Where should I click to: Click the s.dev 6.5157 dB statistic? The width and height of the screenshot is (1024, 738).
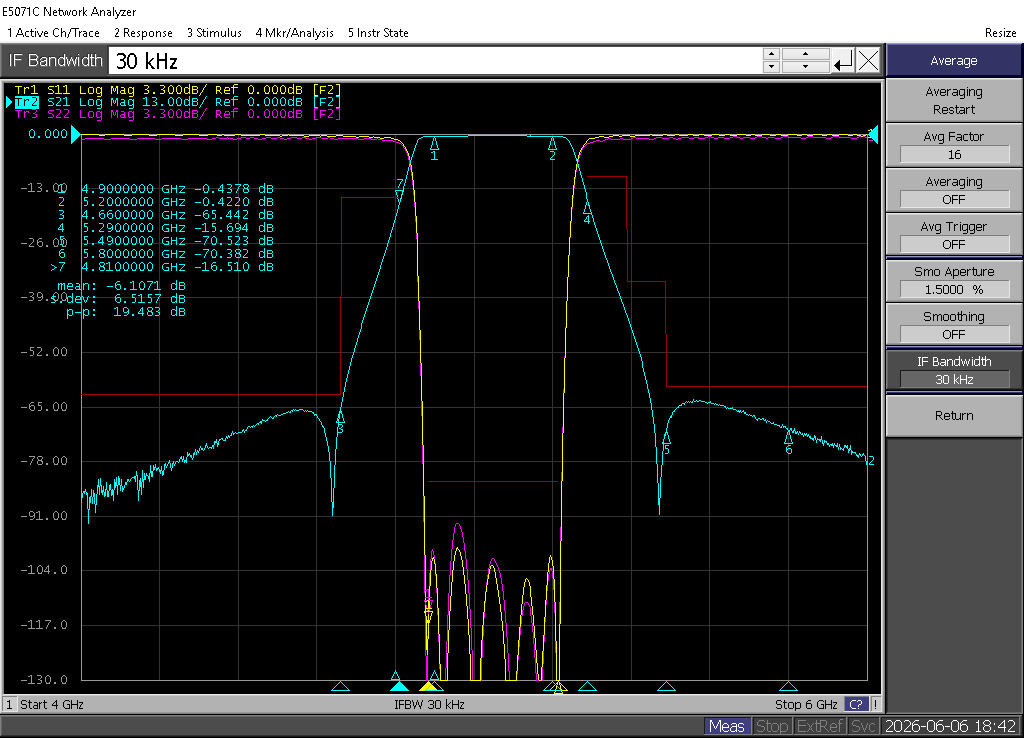coord(119,299)
